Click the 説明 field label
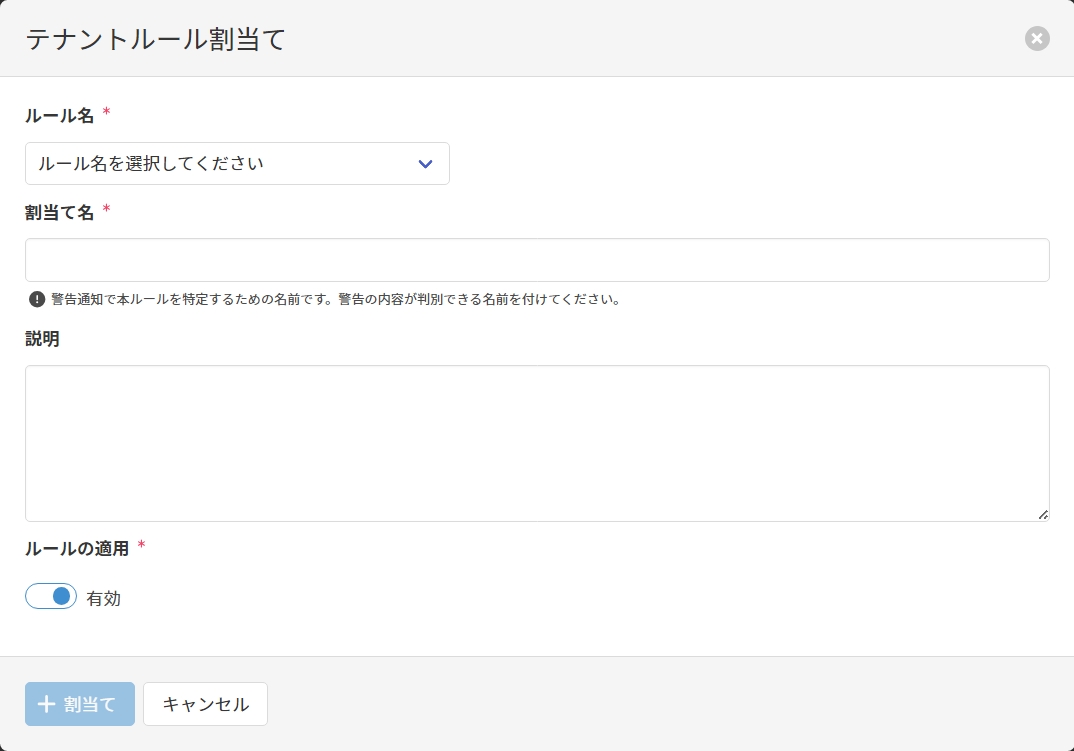1074x751 pixels. [42, 339]
